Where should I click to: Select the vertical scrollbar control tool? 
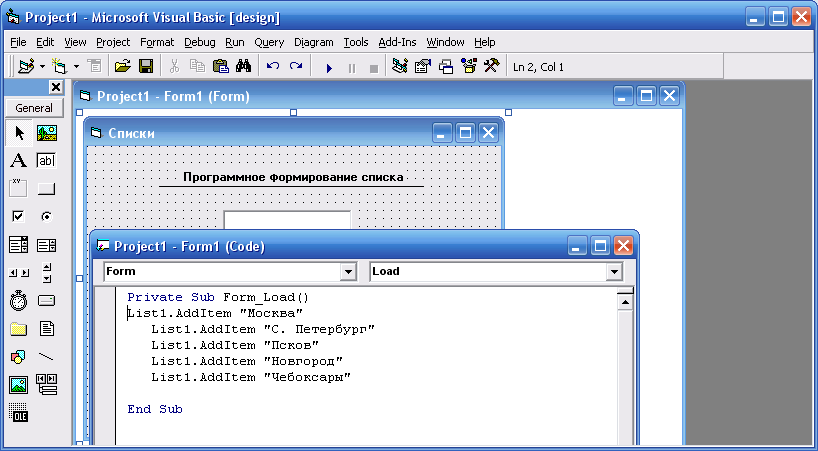click(47, 273)
